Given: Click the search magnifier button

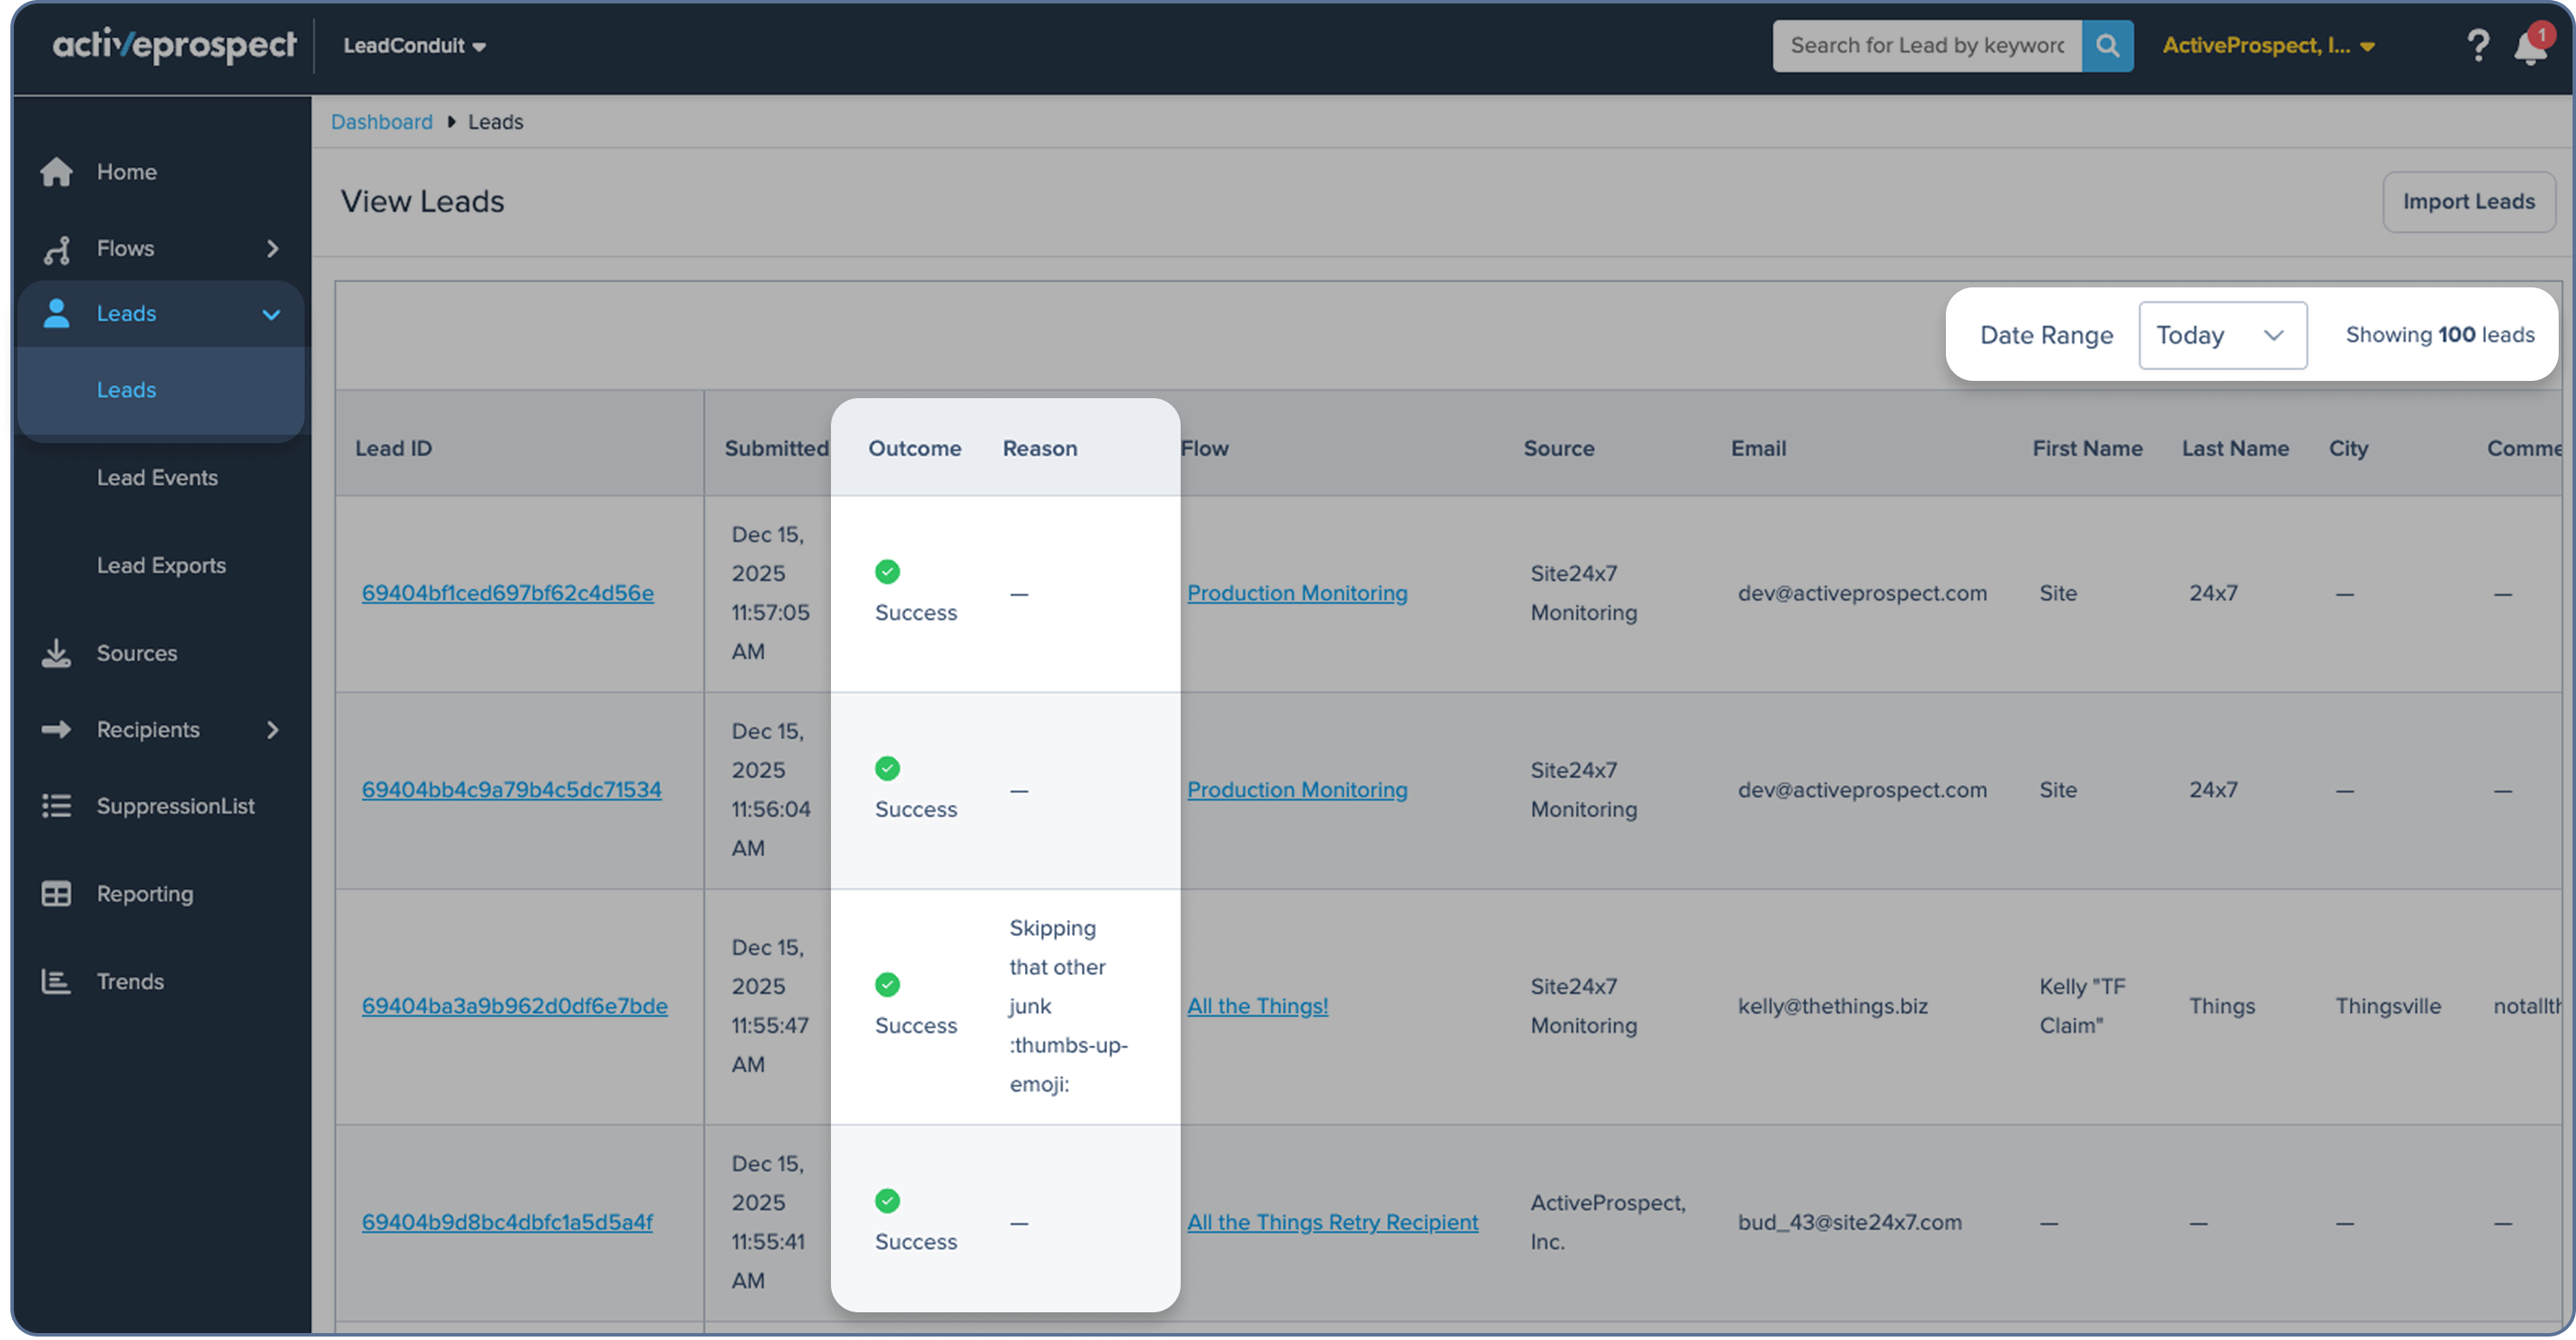Looking at the screenshot, I should tap(2107, 45).
